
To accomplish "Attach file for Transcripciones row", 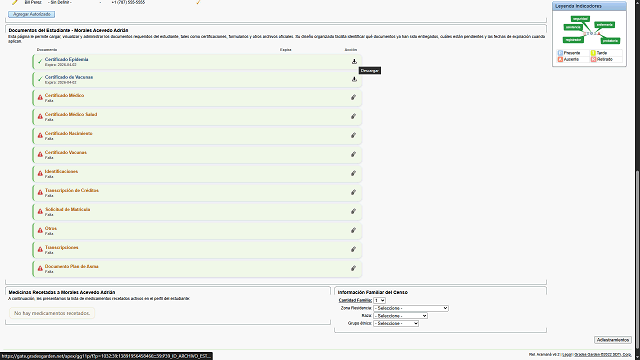I will coord(353,249).
